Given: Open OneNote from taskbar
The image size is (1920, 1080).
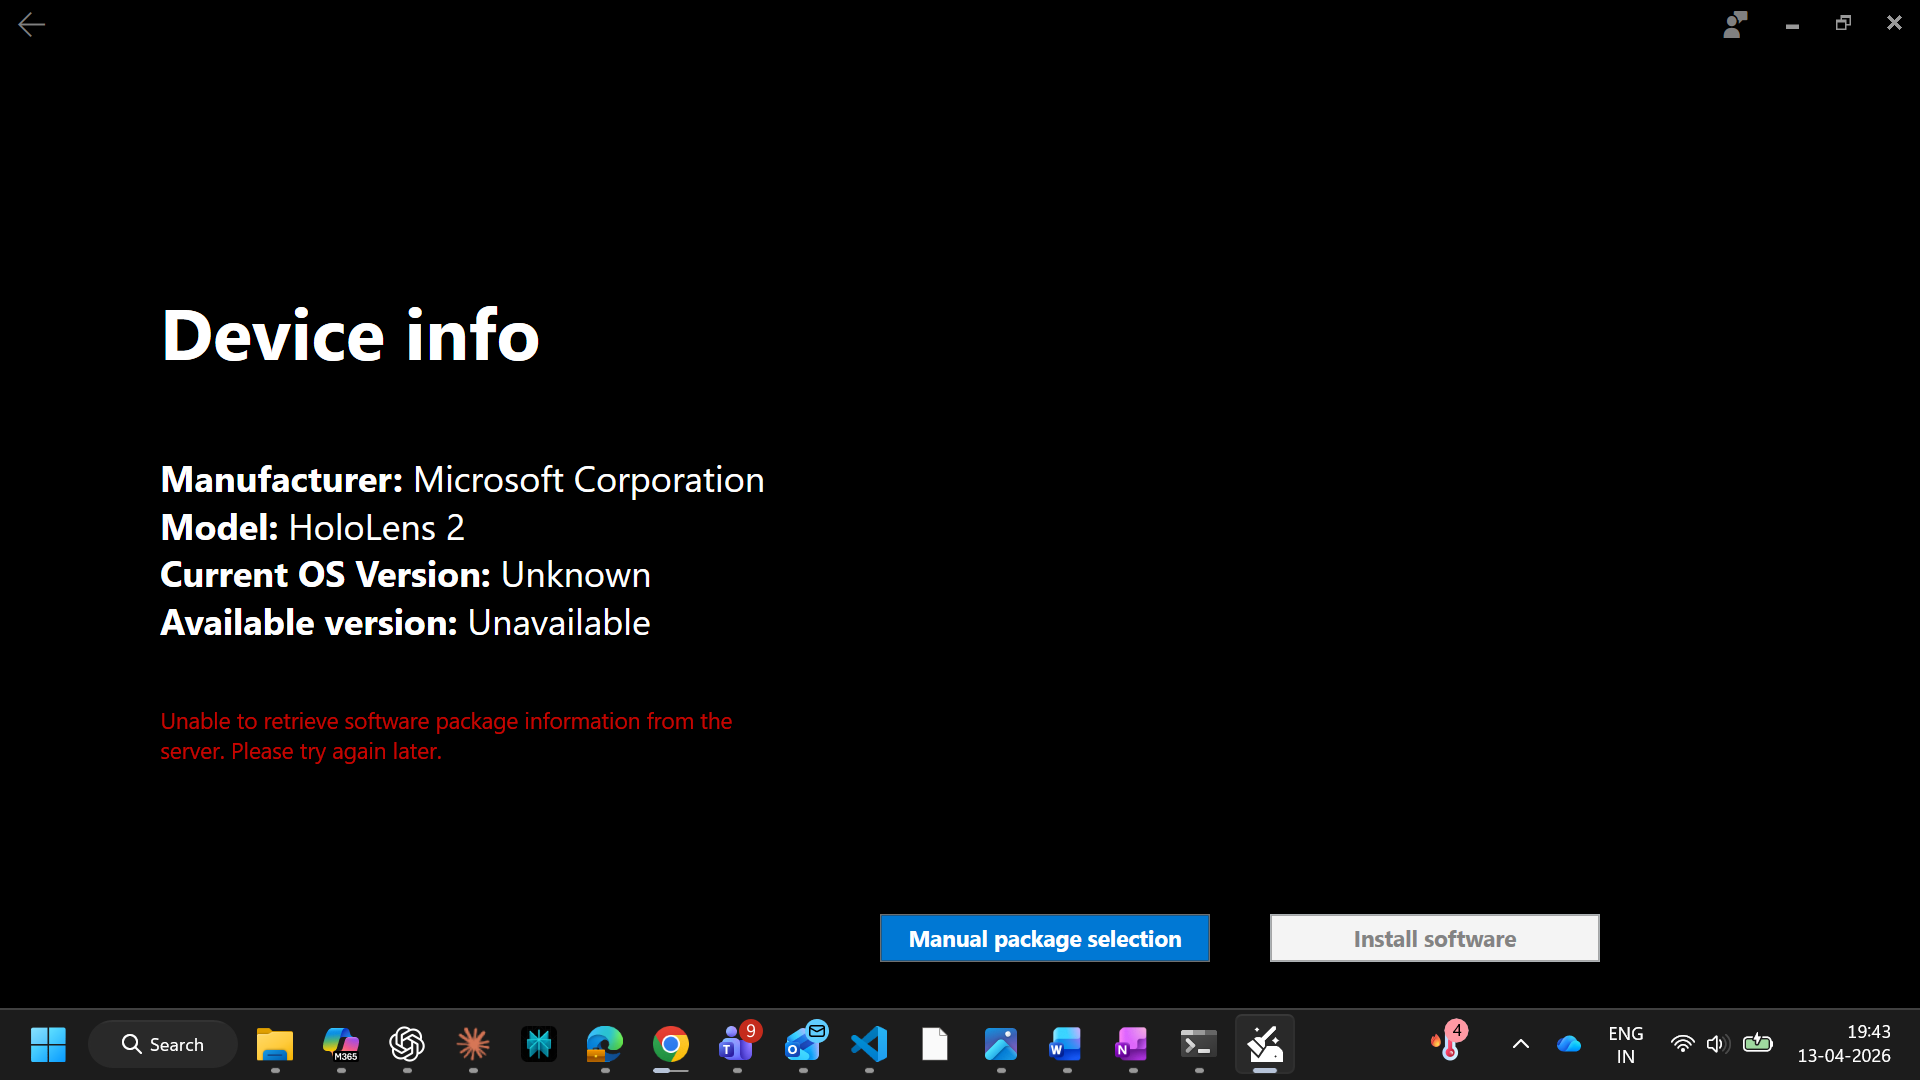Looking at the screenshot, I should [x=1132, y=1044].
